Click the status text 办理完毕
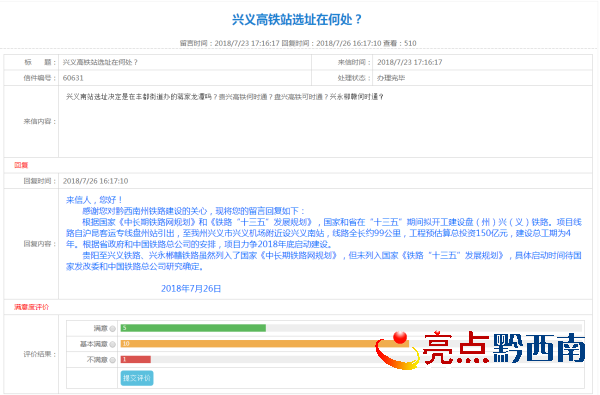Screen dimensions: 600x395 point(391,78)
